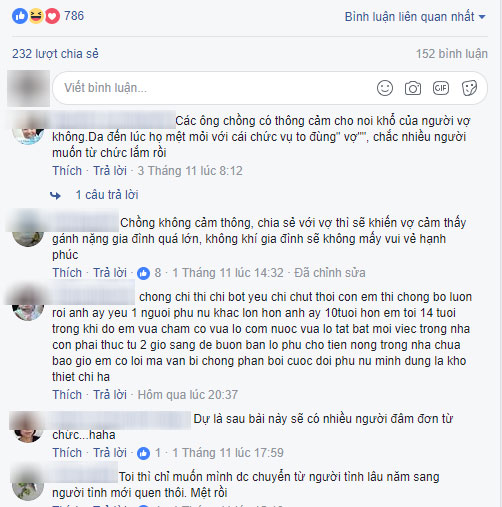Attach a photo with camera icon
The width and height of the screenshot is (502, 507).
[413, 88]
